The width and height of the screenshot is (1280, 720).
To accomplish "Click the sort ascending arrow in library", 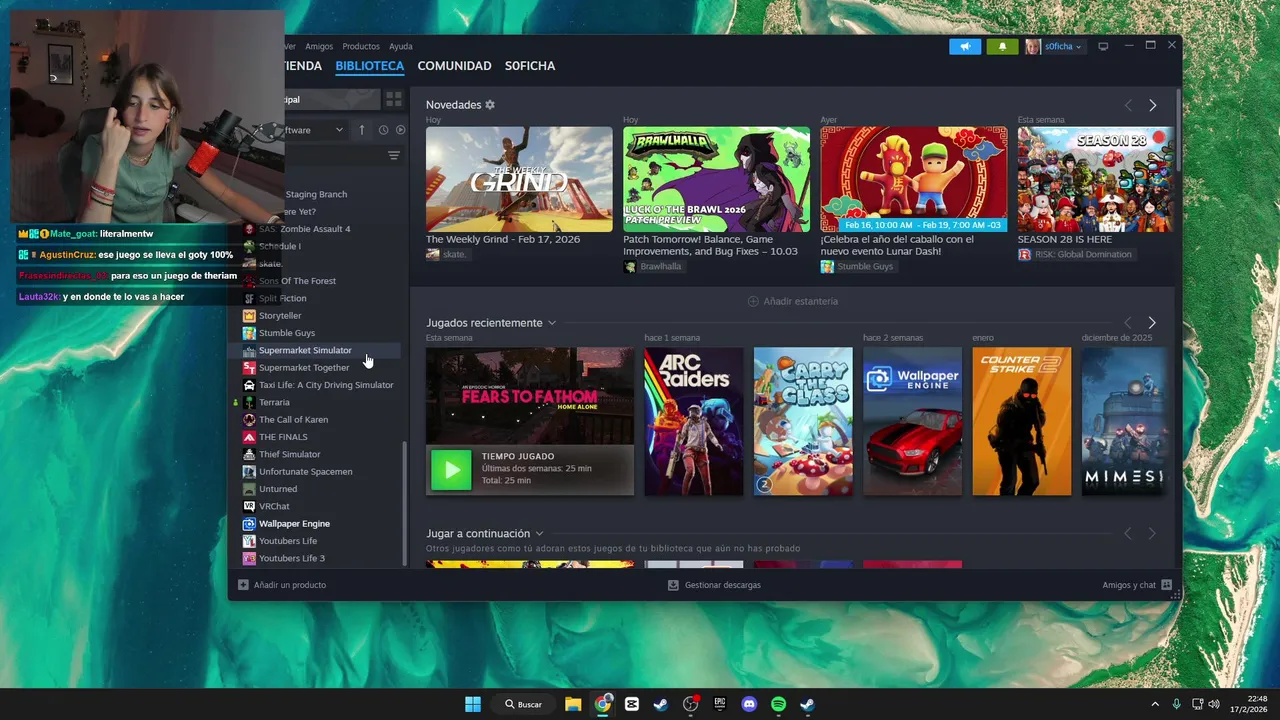I will click(362, 130).
